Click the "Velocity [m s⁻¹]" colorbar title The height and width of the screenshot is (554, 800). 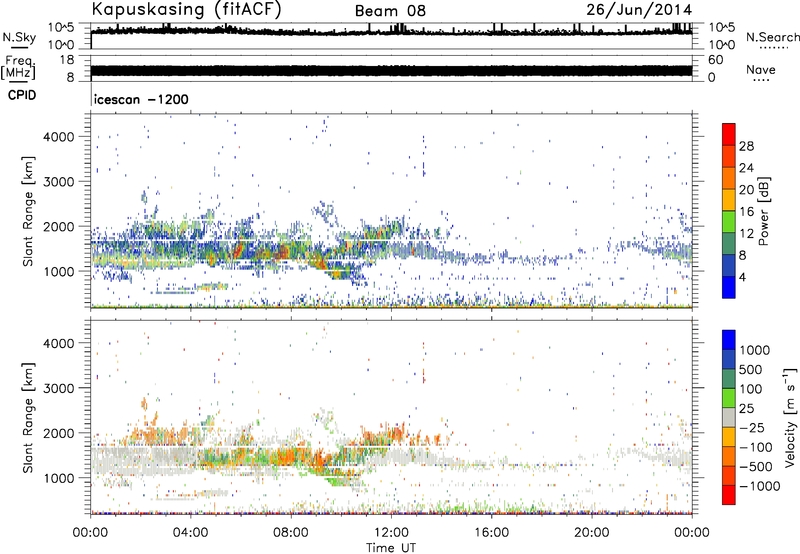790,417
